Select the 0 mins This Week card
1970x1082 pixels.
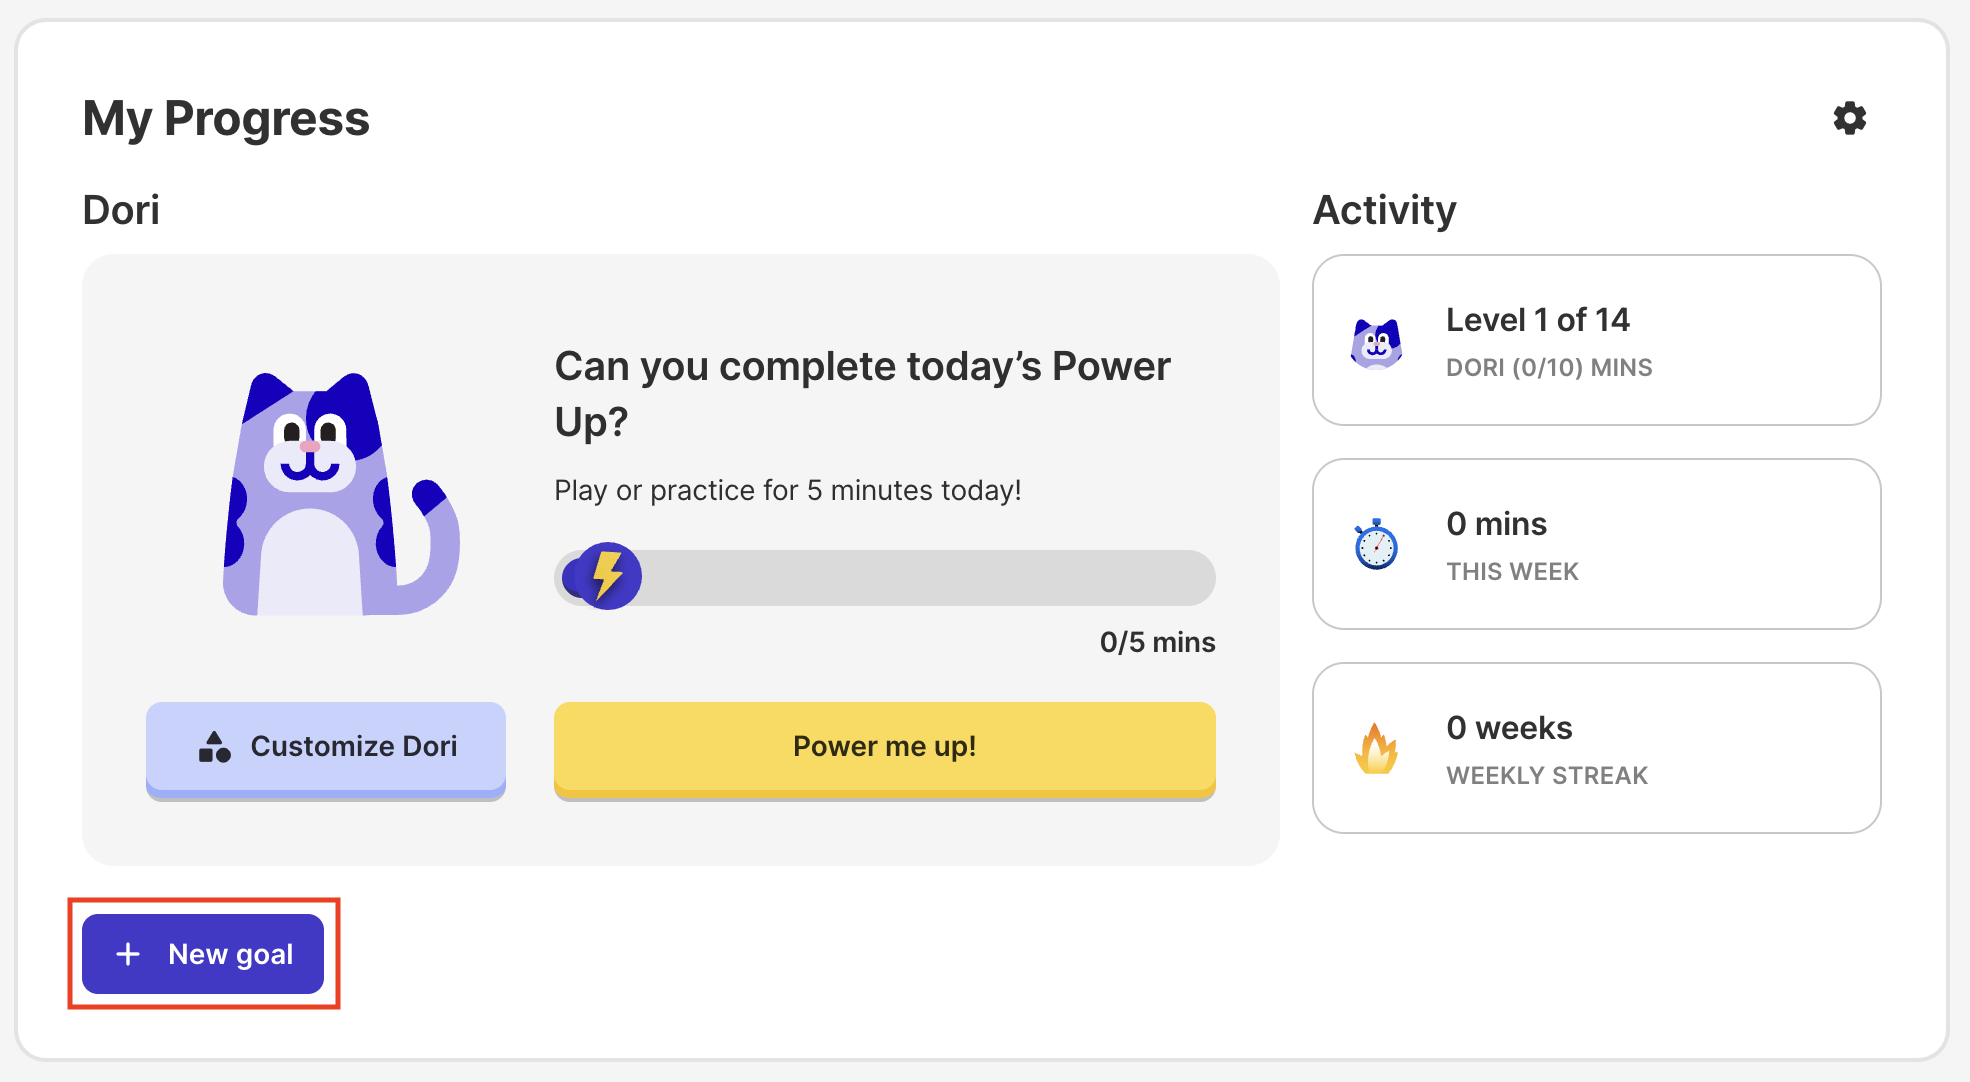tap(1596, 544)
